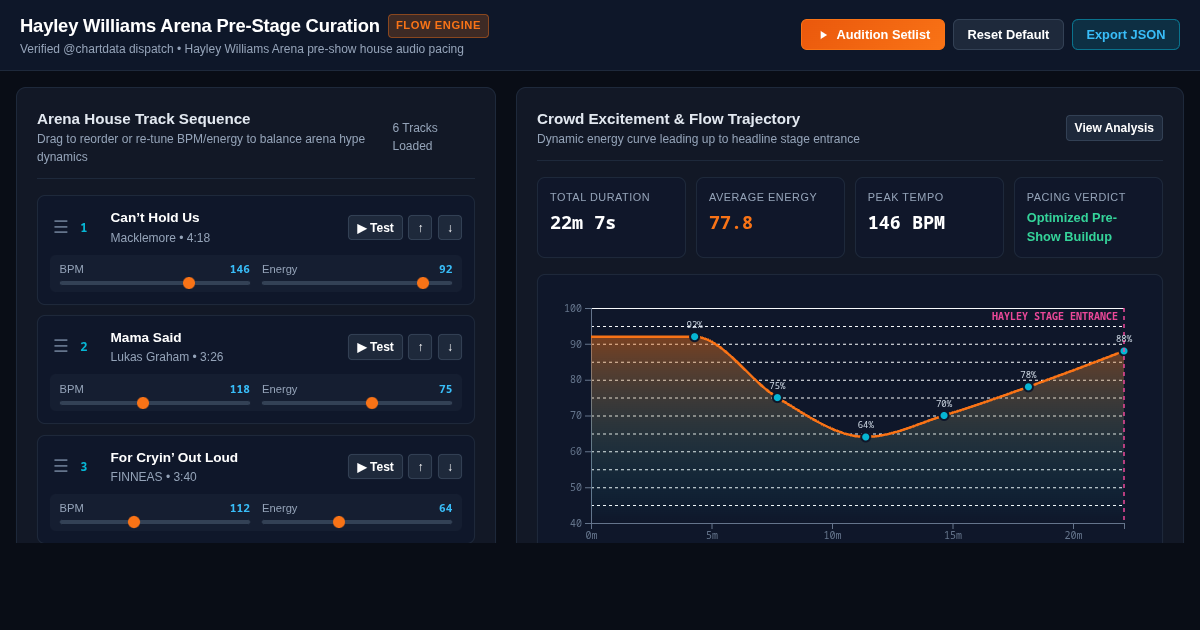The height and width of the screenshot is (630, 1200).
Task: Move For Cryin' Out Loud down
Action: point(450,467)
